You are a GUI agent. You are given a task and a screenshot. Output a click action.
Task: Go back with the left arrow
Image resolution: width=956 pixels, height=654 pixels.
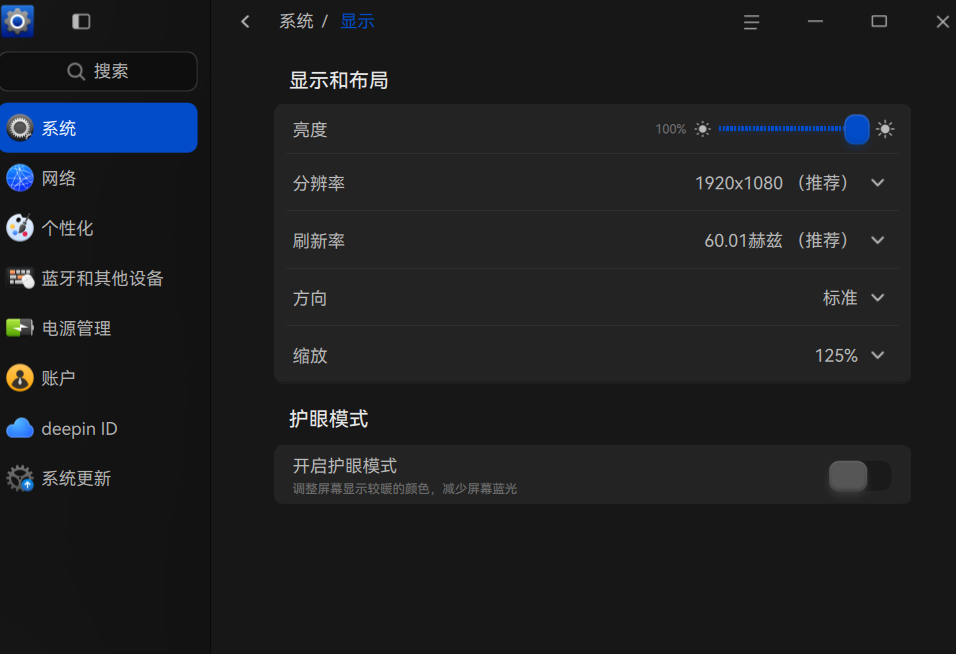(245, 22)
